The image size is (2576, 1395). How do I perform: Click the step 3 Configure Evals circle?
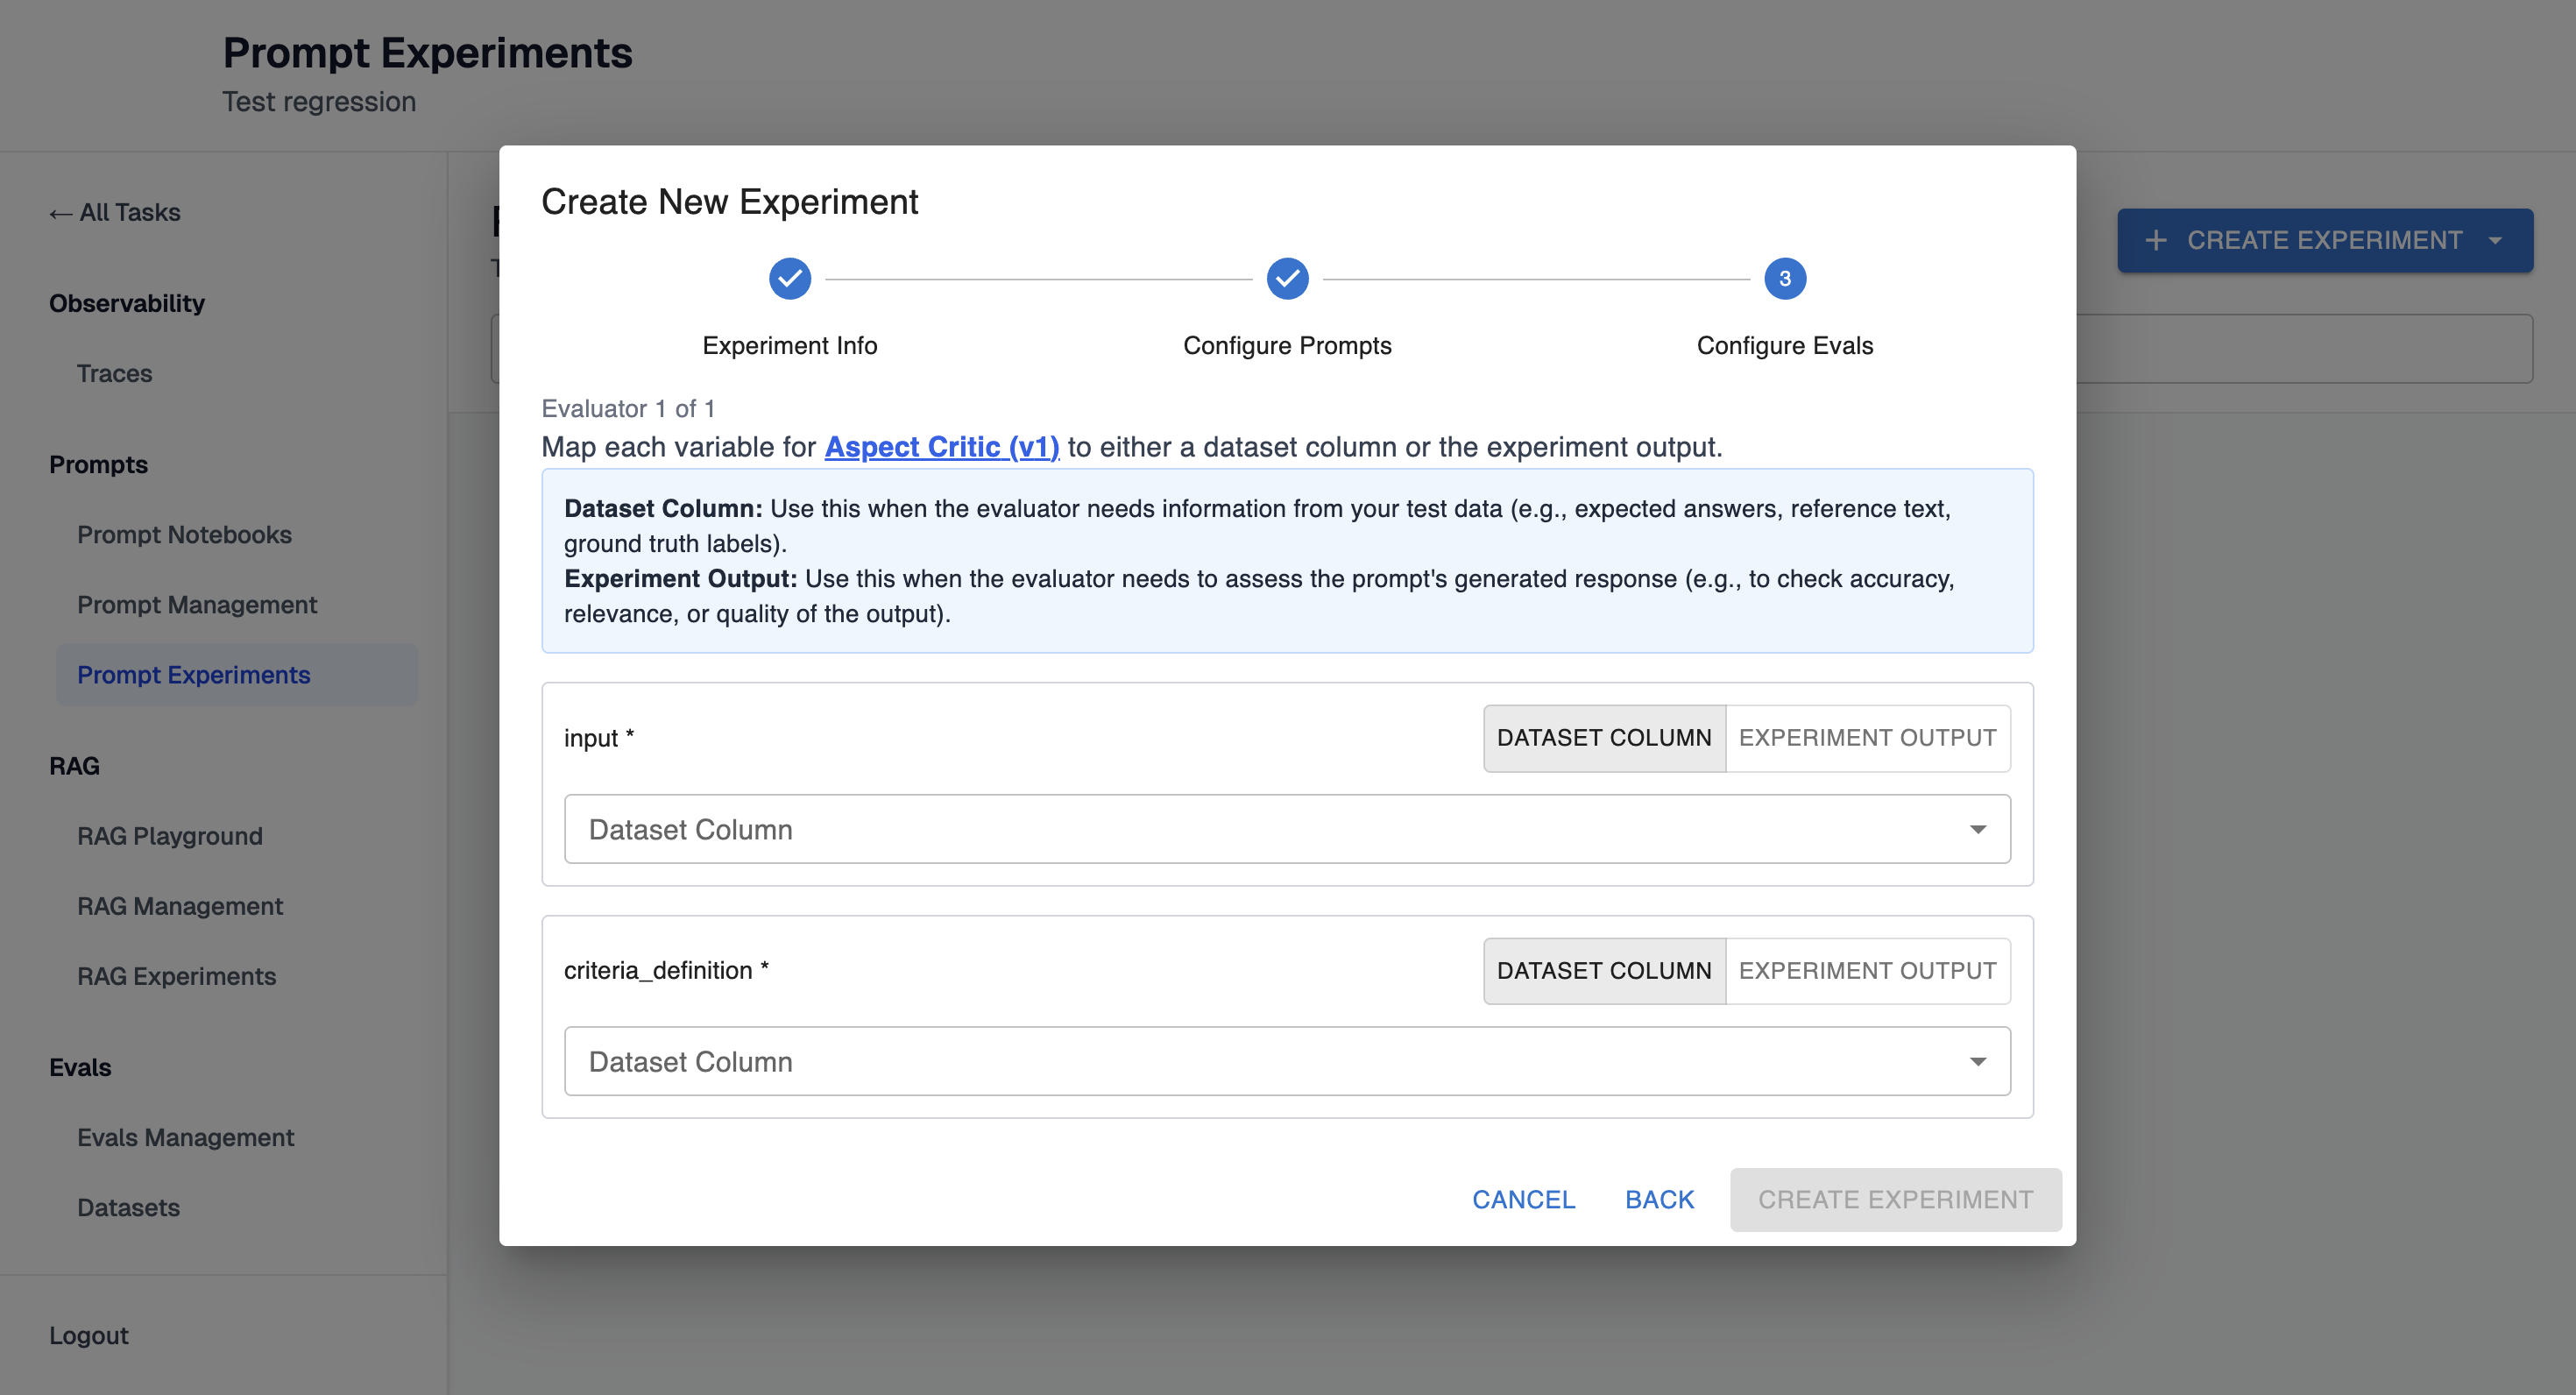[x=1784, y=278]
